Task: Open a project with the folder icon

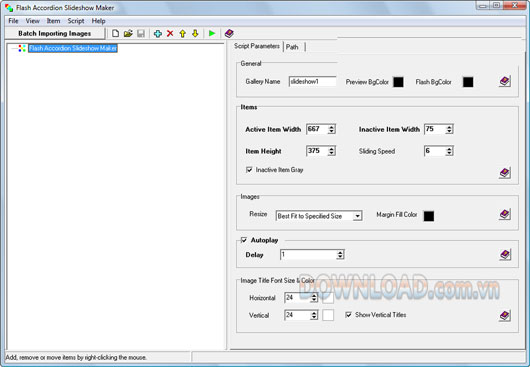Action: (128, 33)
